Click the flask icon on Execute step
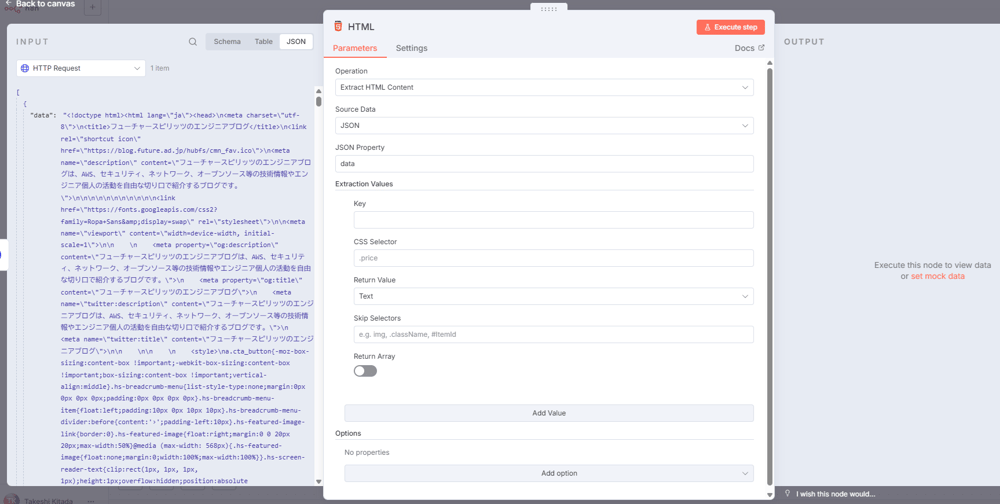 (x=708, y=27)
